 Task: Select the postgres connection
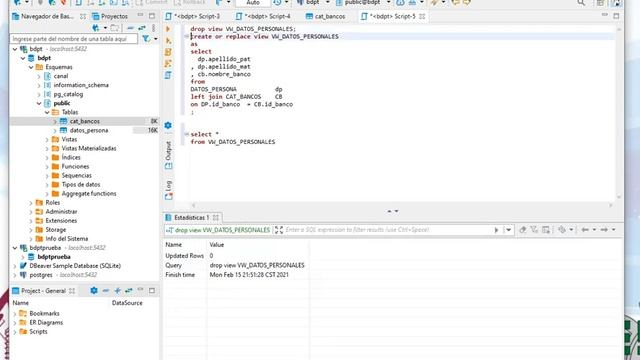41,275
